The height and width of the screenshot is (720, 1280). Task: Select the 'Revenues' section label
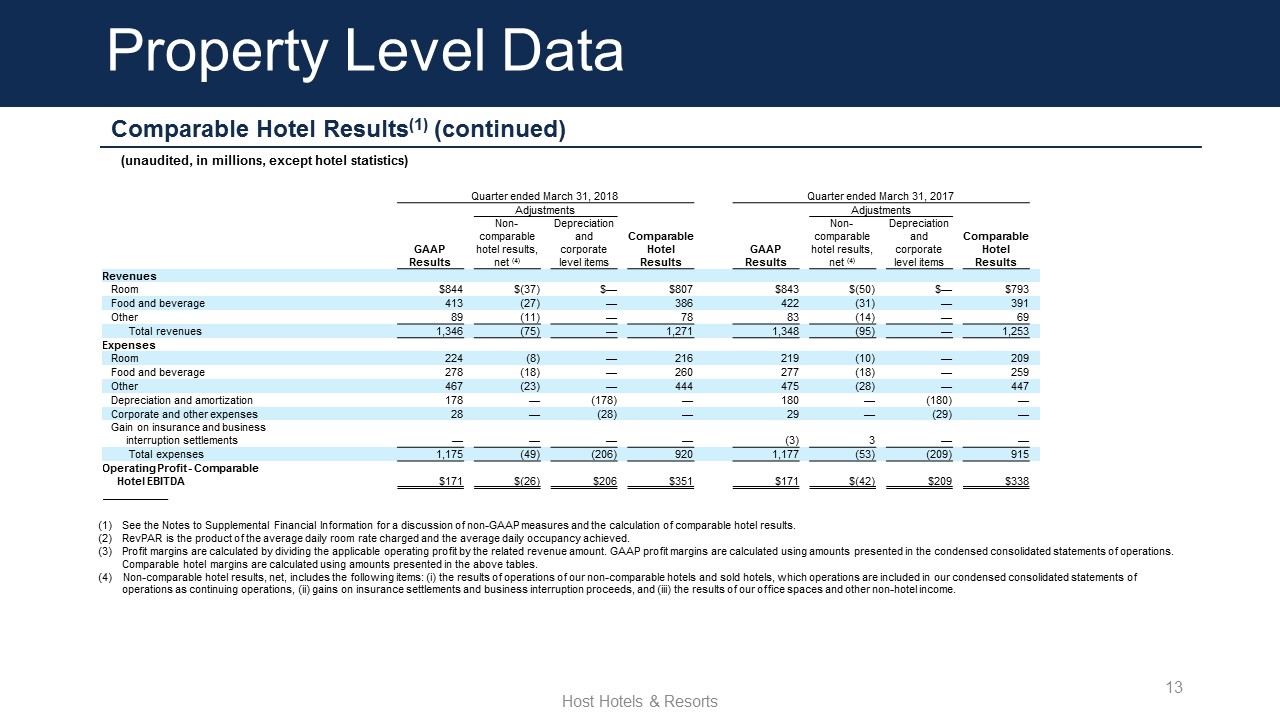[x=129, y=276]
